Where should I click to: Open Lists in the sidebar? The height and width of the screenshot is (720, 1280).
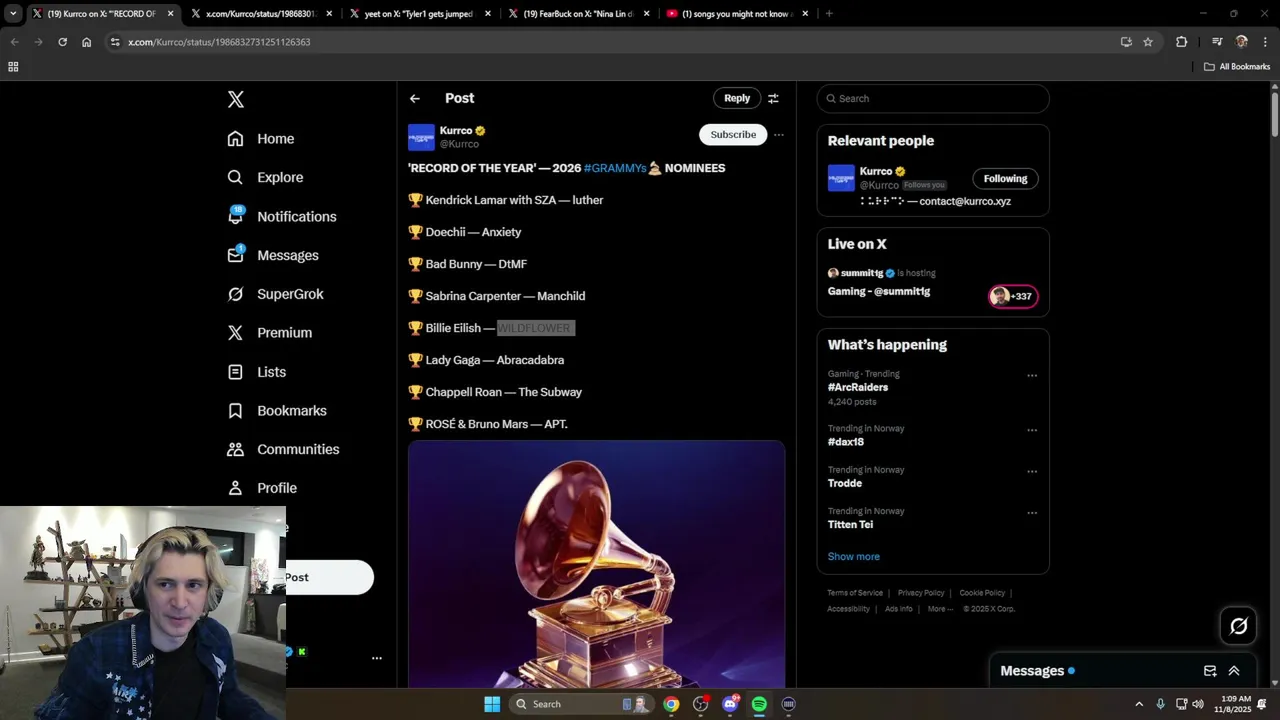257,372
